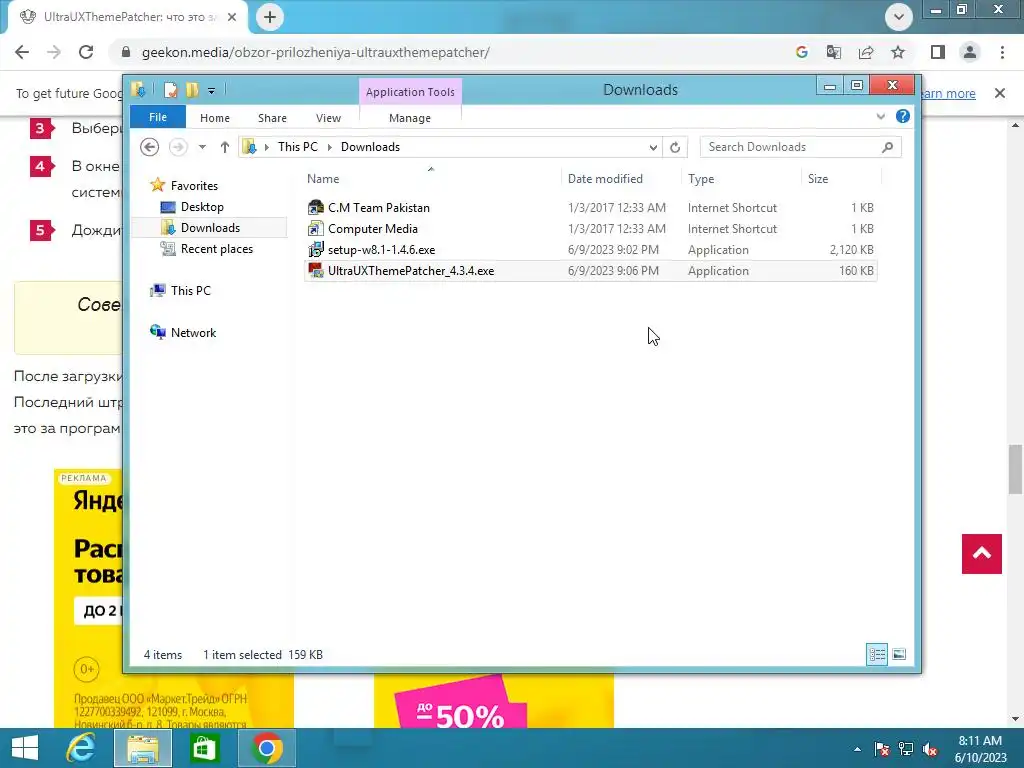
Task: Reload the Chrome page
Action: [x=86, y=52]
